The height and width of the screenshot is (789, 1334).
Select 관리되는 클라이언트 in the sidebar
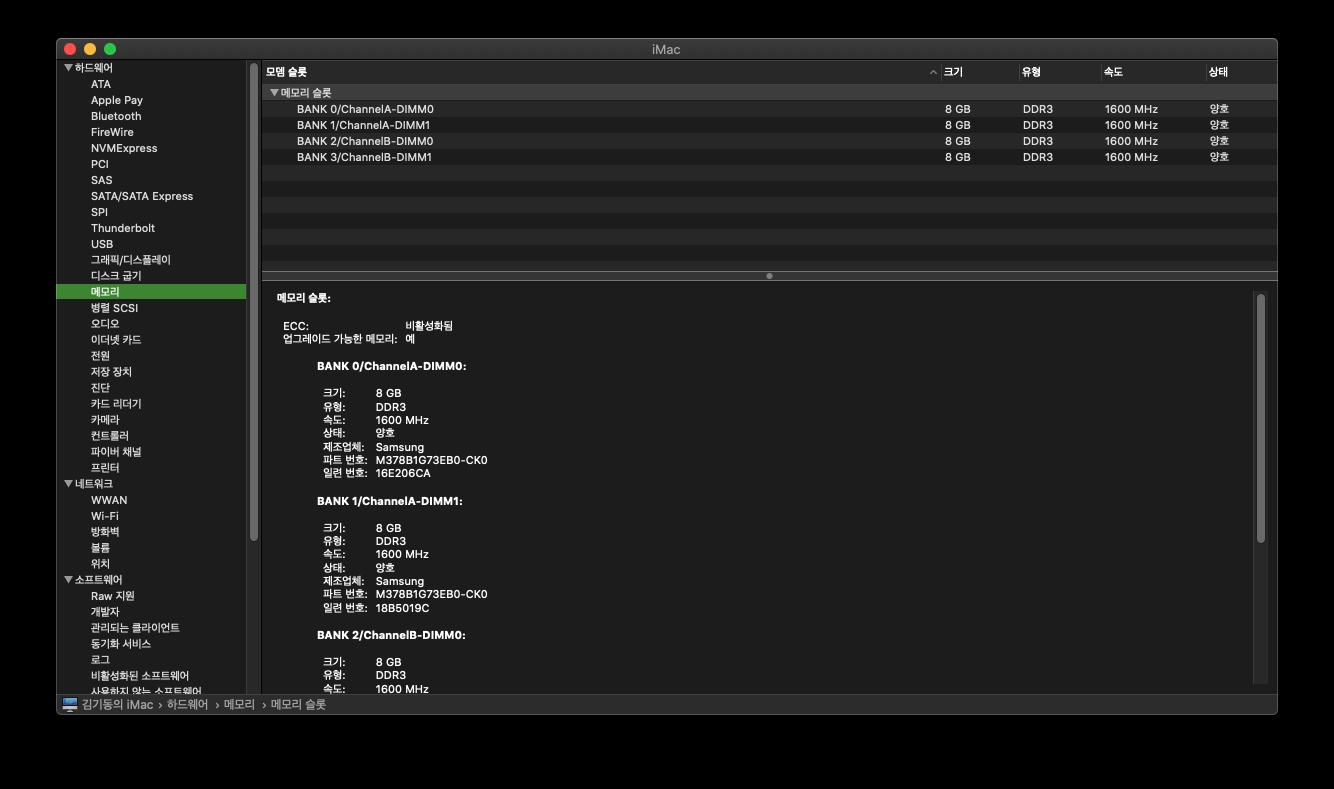point(135,628)
